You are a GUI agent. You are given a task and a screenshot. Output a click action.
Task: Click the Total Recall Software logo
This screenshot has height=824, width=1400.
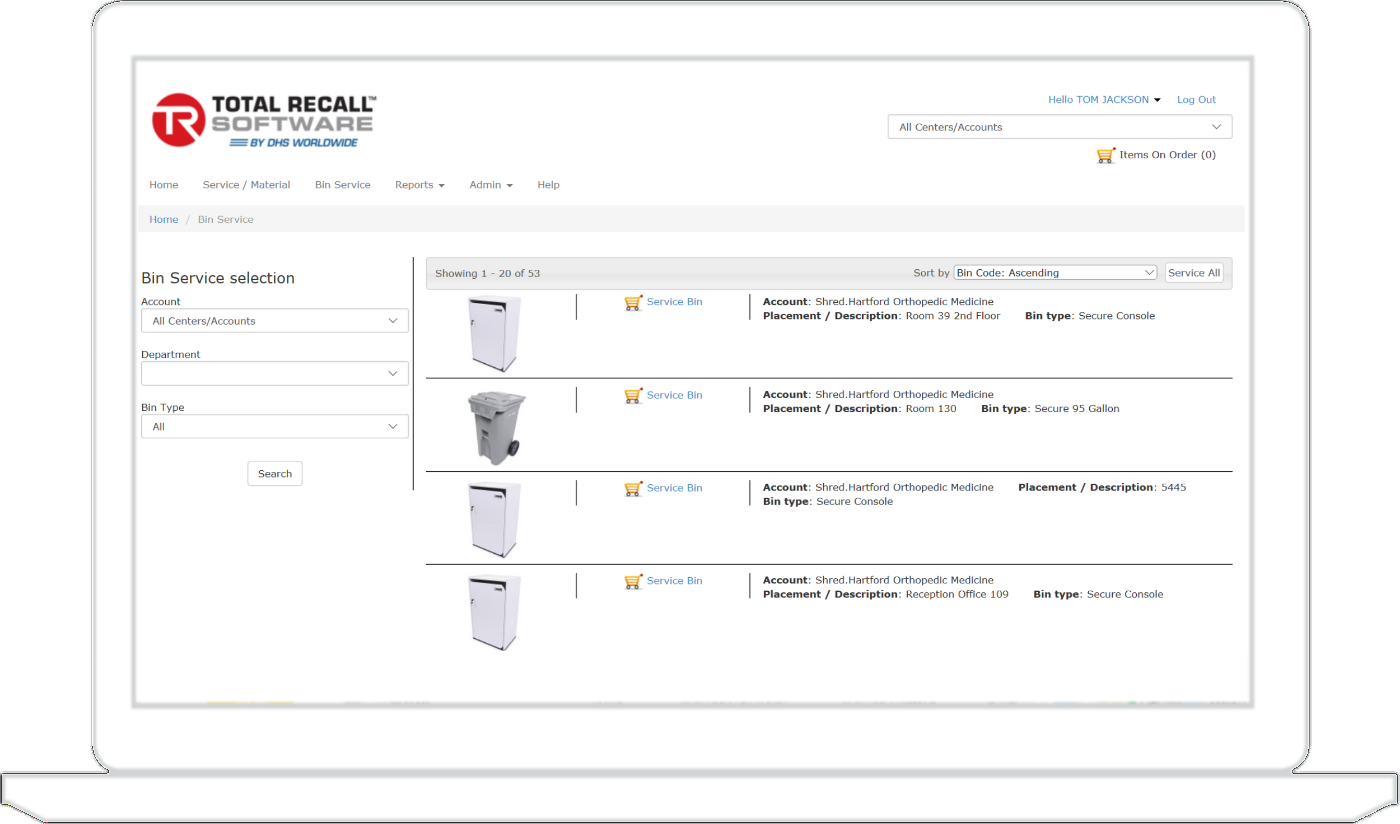pyautogui.click(x=264, y=120)
